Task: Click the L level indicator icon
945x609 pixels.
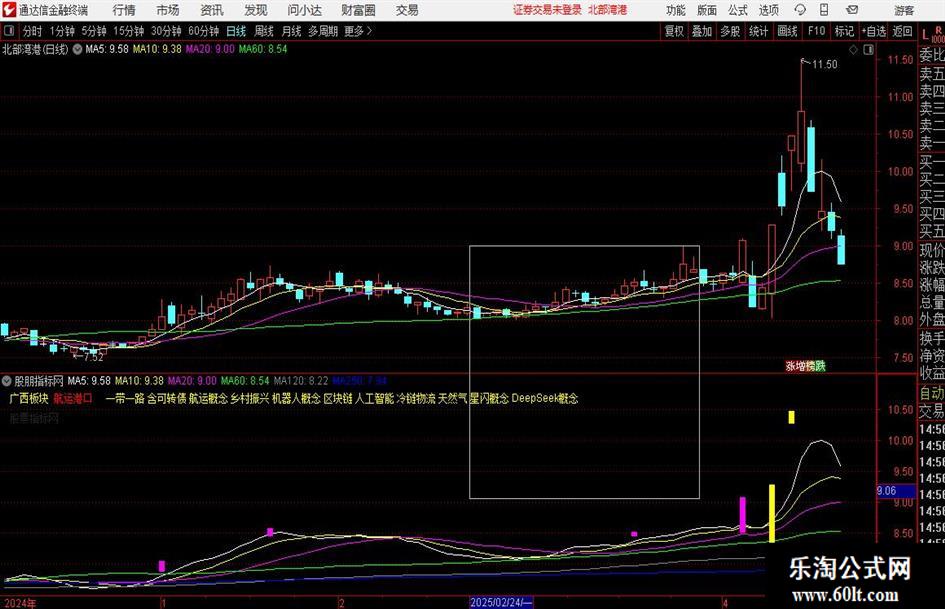Action: (x=925, y=36)
